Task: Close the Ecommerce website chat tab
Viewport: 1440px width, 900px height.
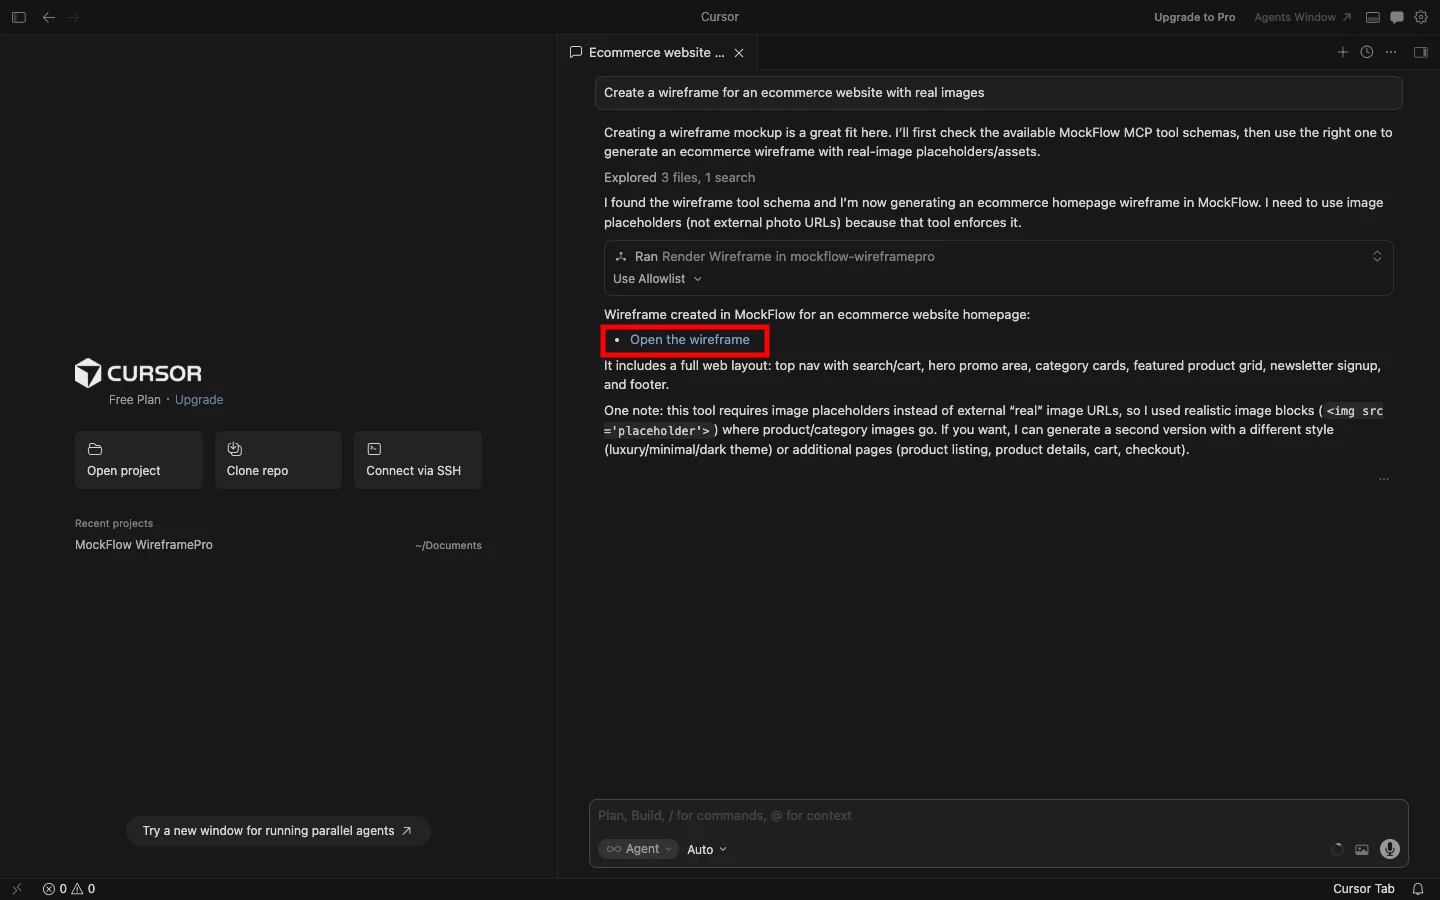Action: pos(739,53)
